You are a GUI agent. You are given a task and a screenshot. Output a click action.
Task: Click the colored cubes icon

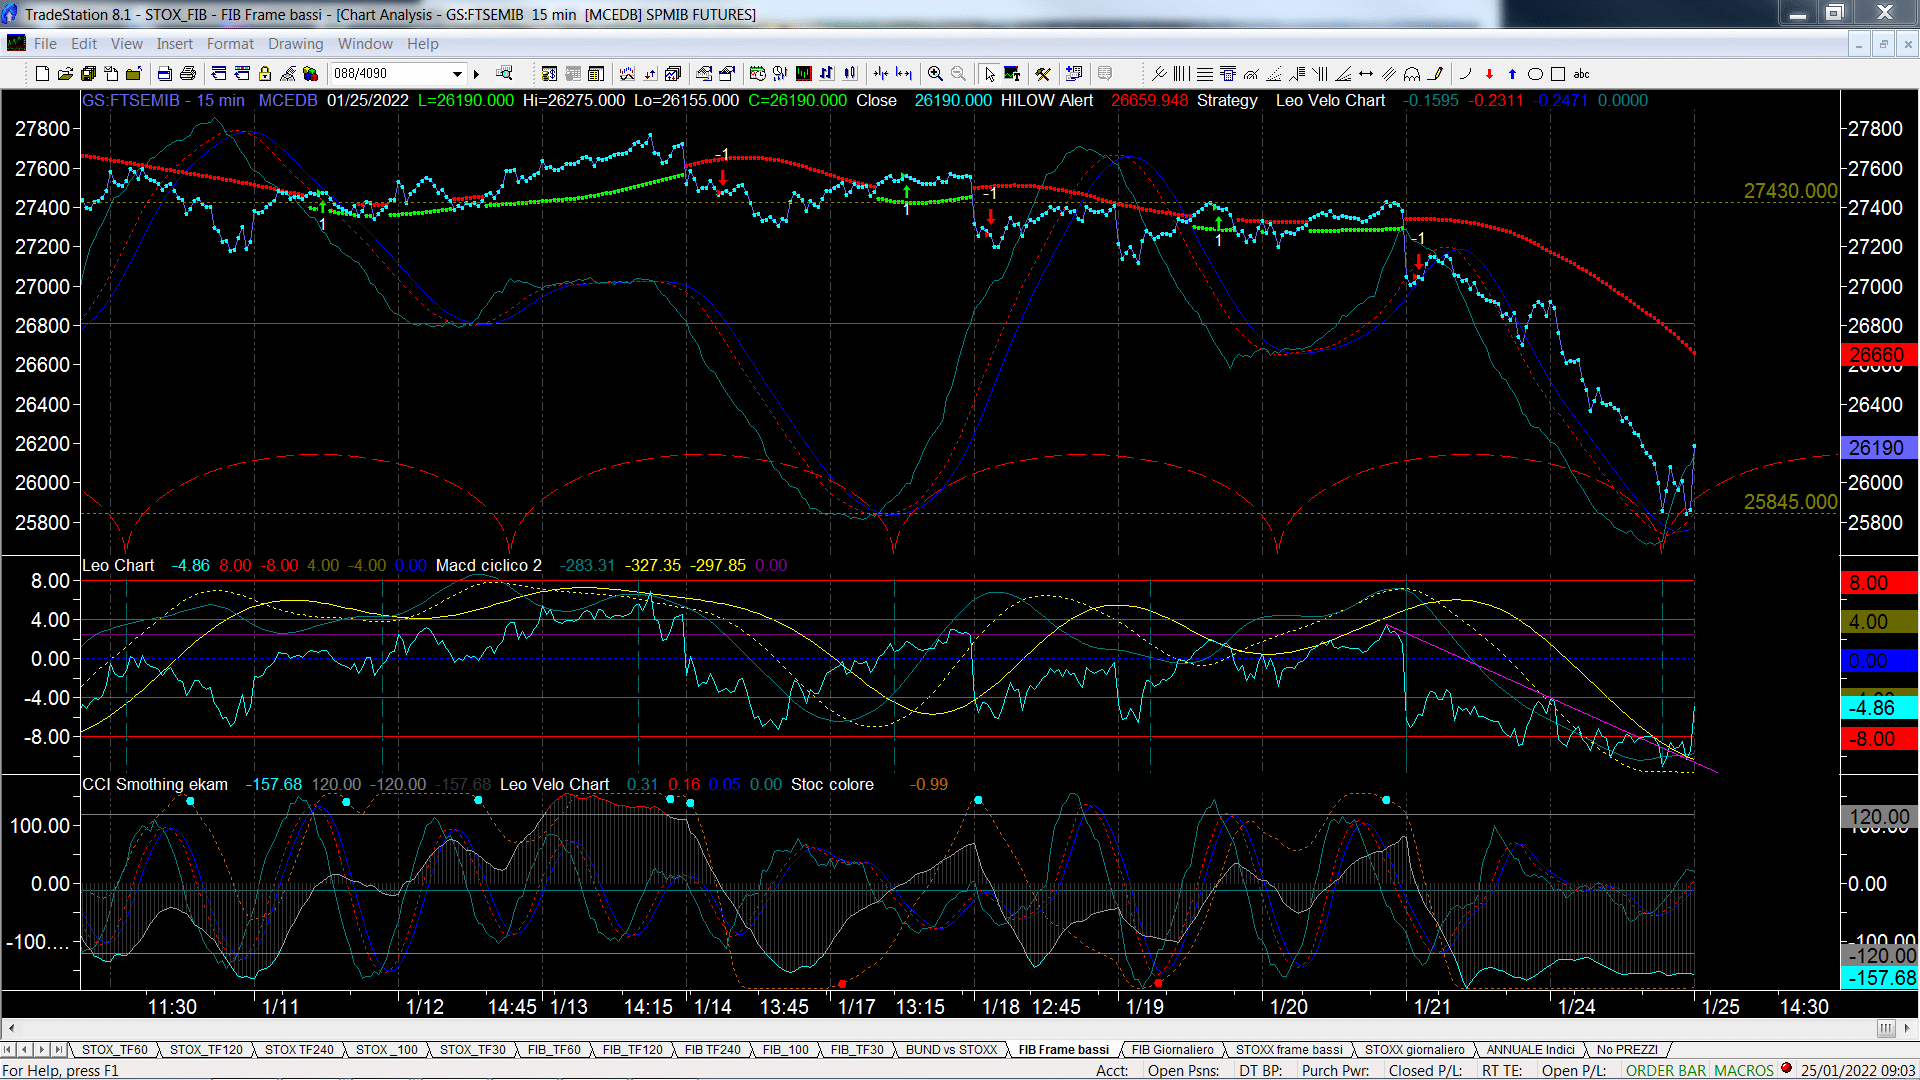pyautogui.click(x=311, y=74)
